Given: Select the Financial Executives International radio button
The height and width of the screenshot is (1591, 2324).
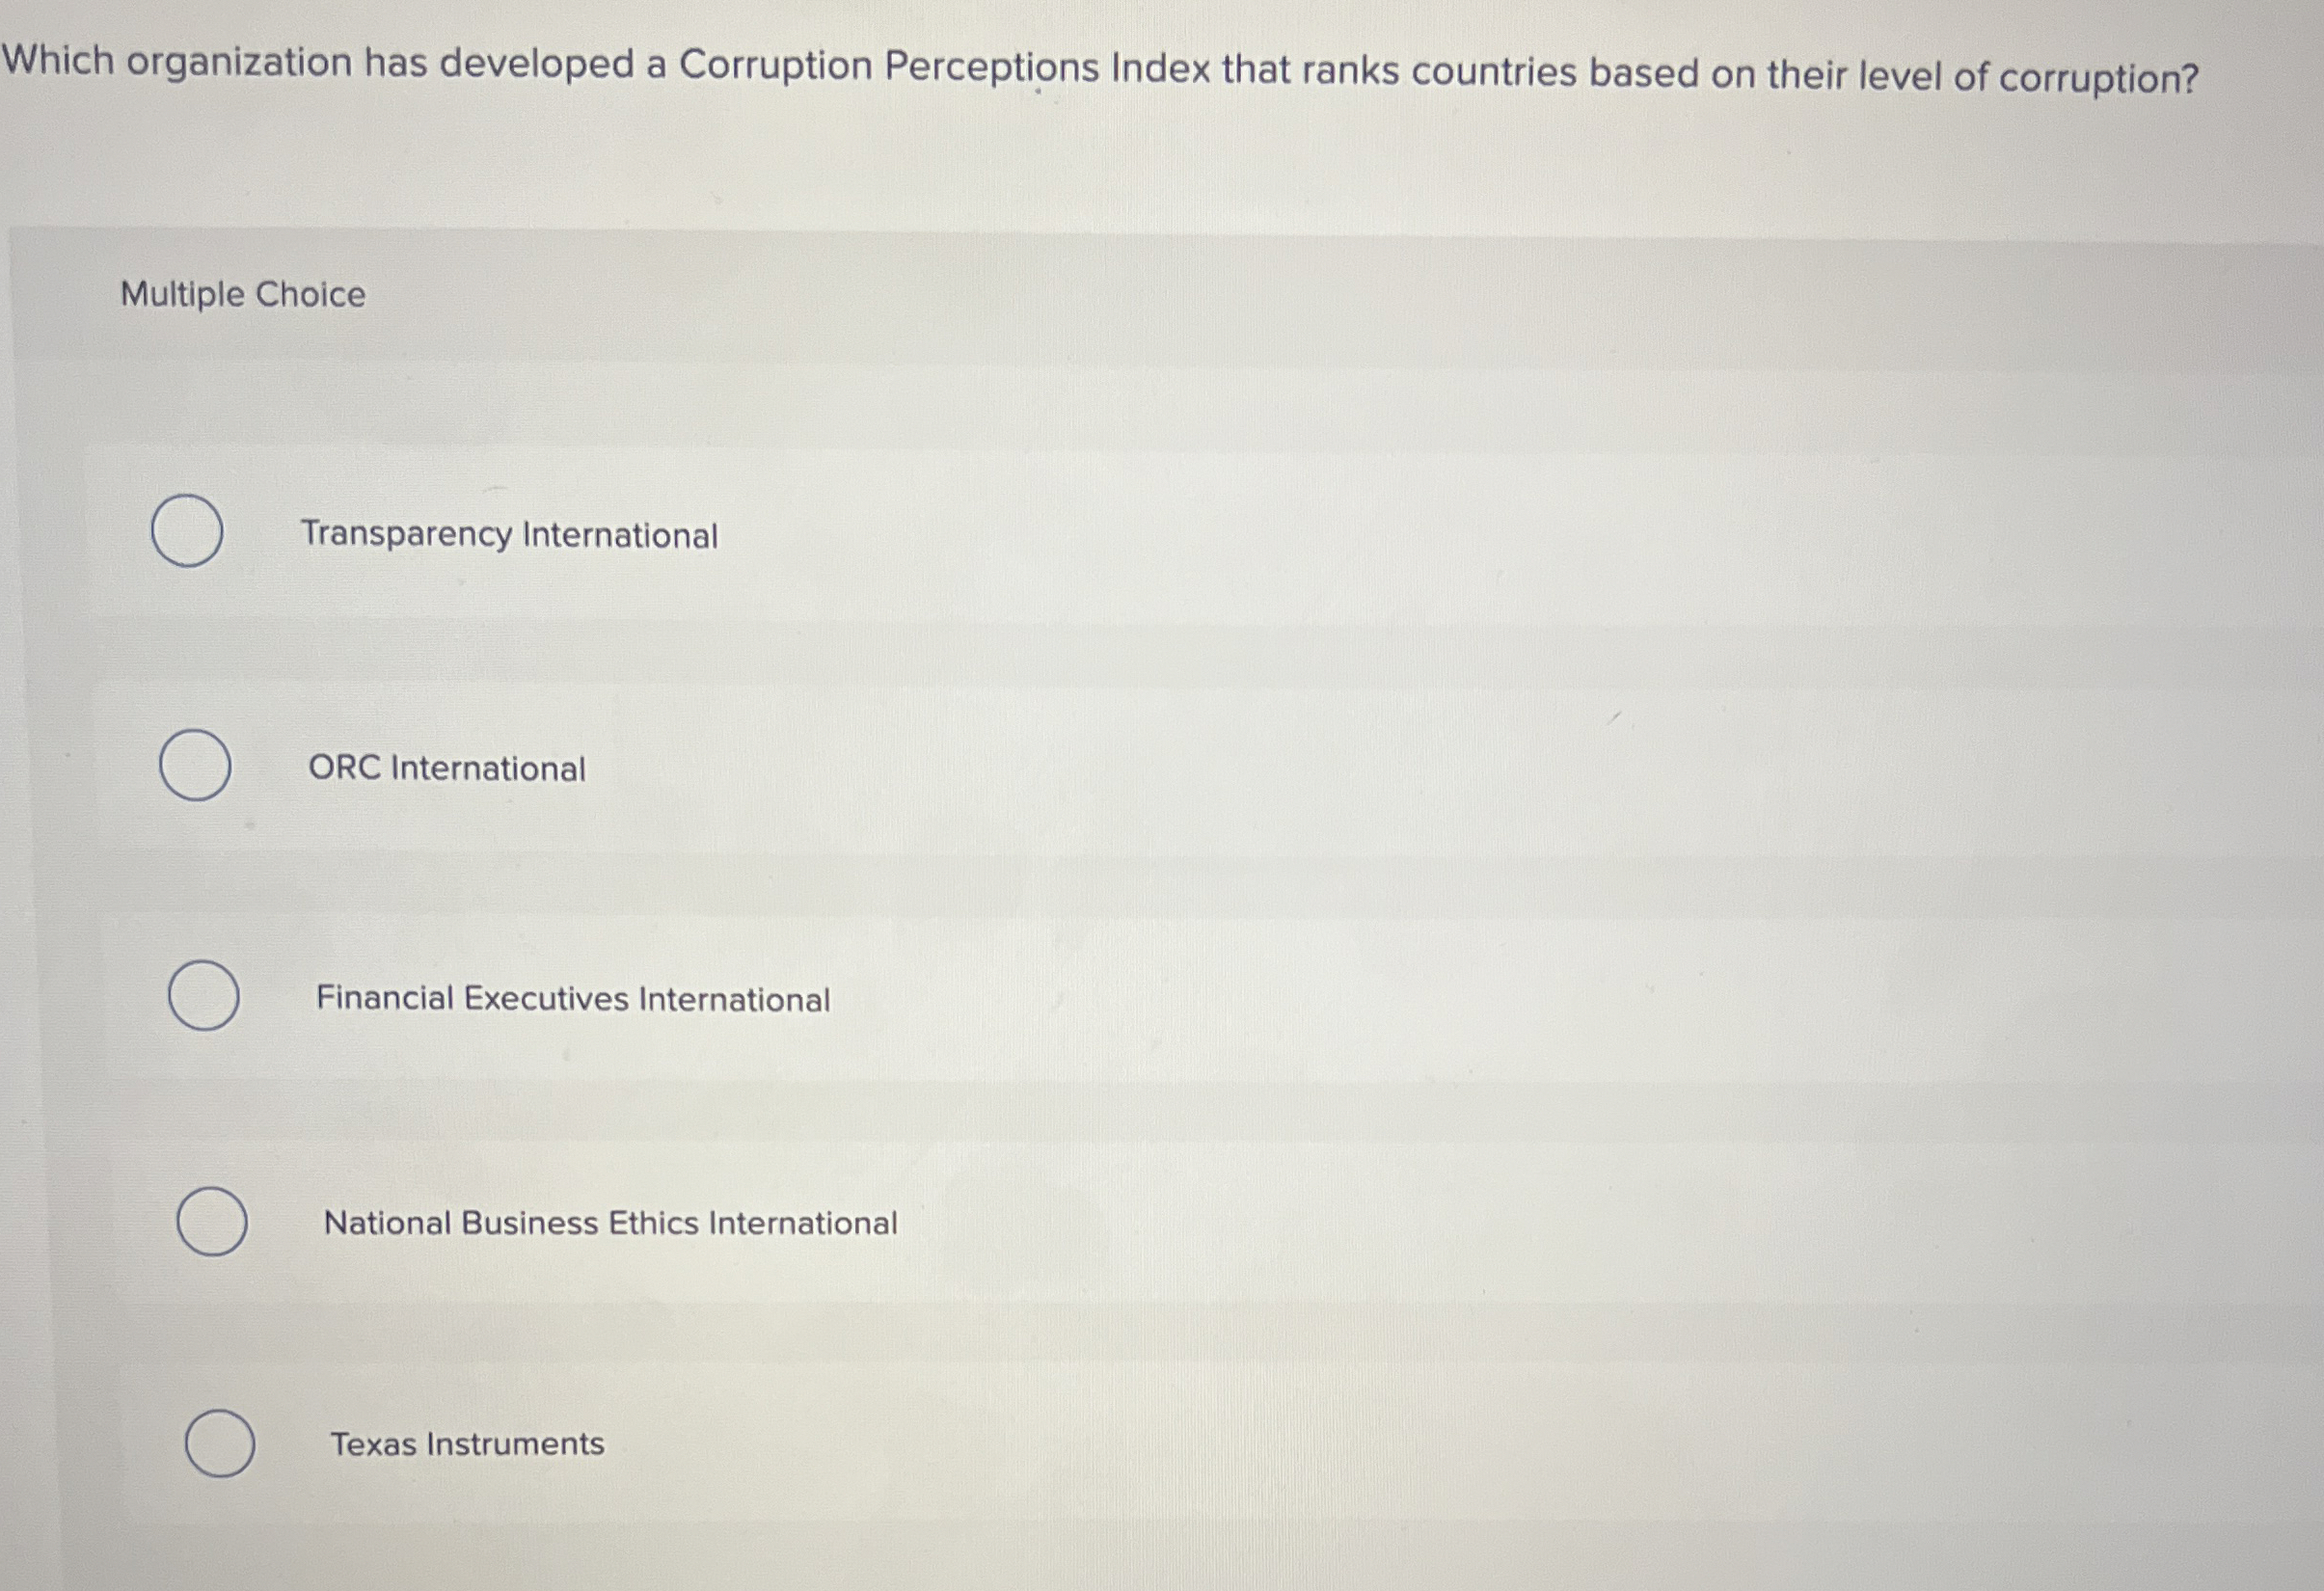Looking at the screenshot, I should tap(204, 997).
